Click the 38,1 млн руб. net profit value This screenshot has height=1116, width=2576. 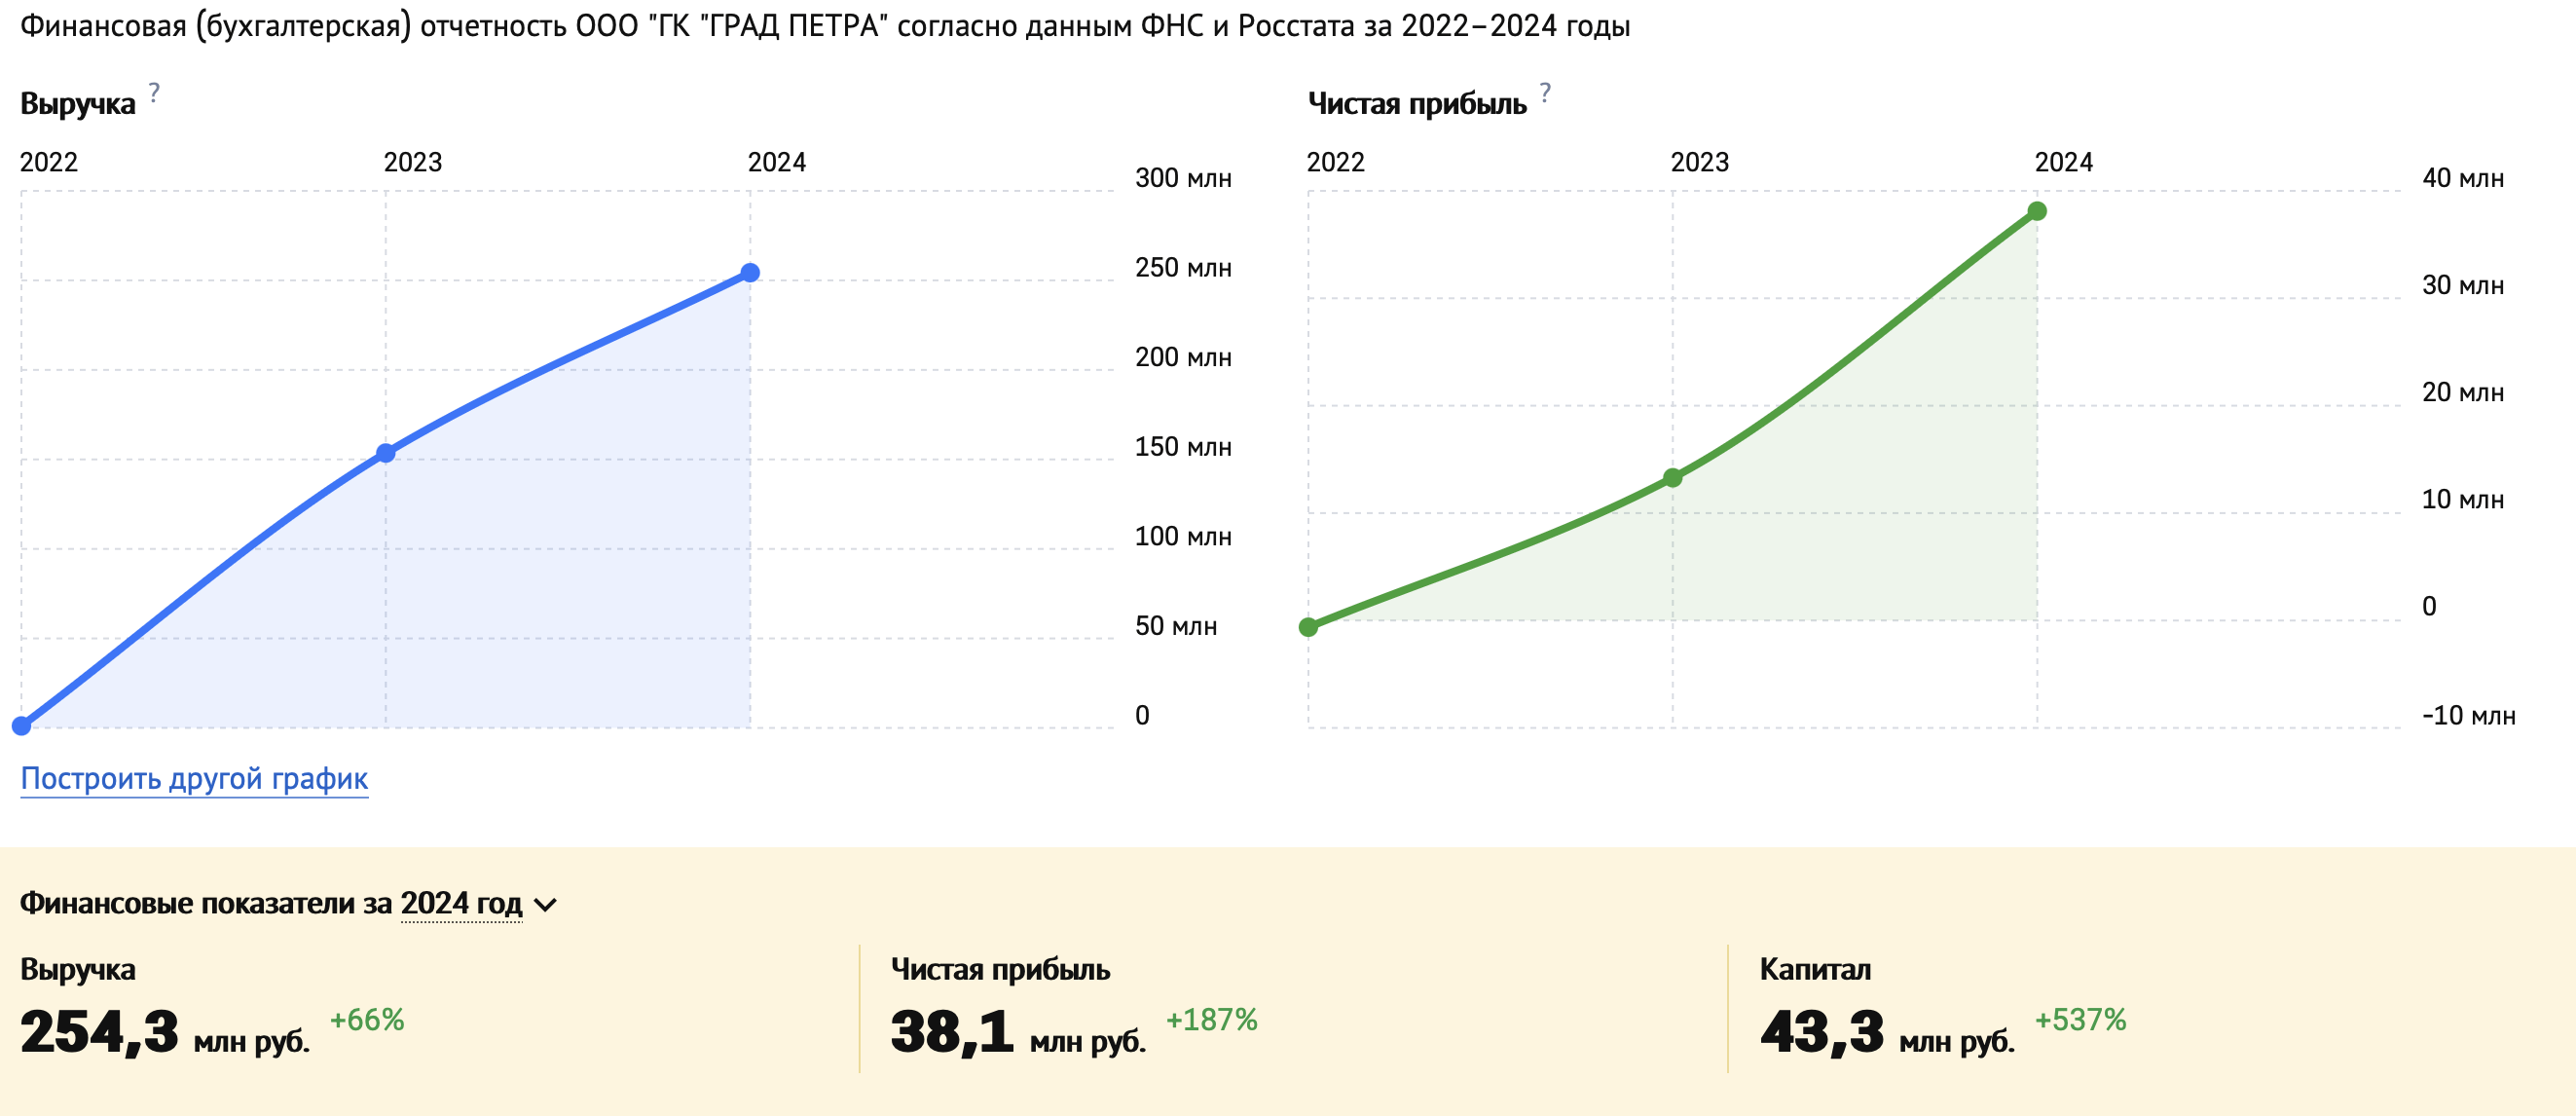(1018, 1034)
